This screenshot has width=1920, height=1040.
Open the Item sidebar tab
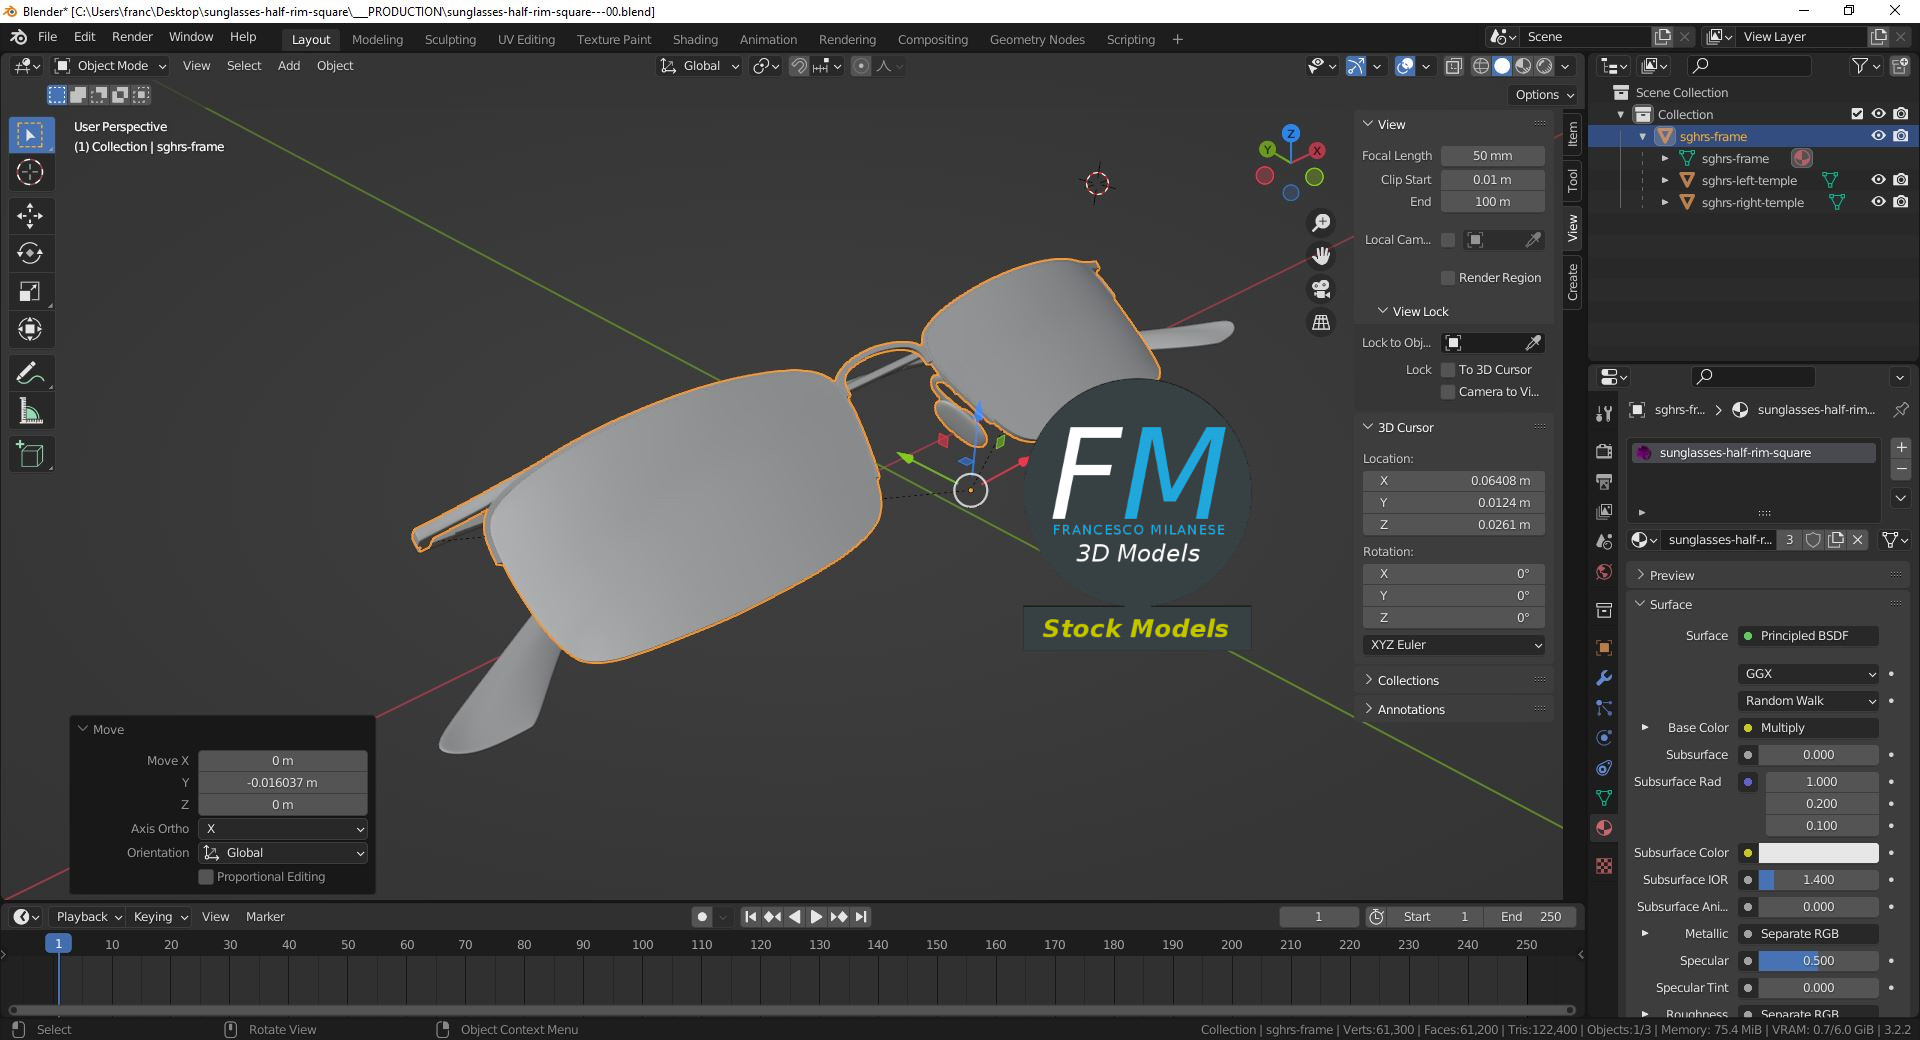(1572, 134)
